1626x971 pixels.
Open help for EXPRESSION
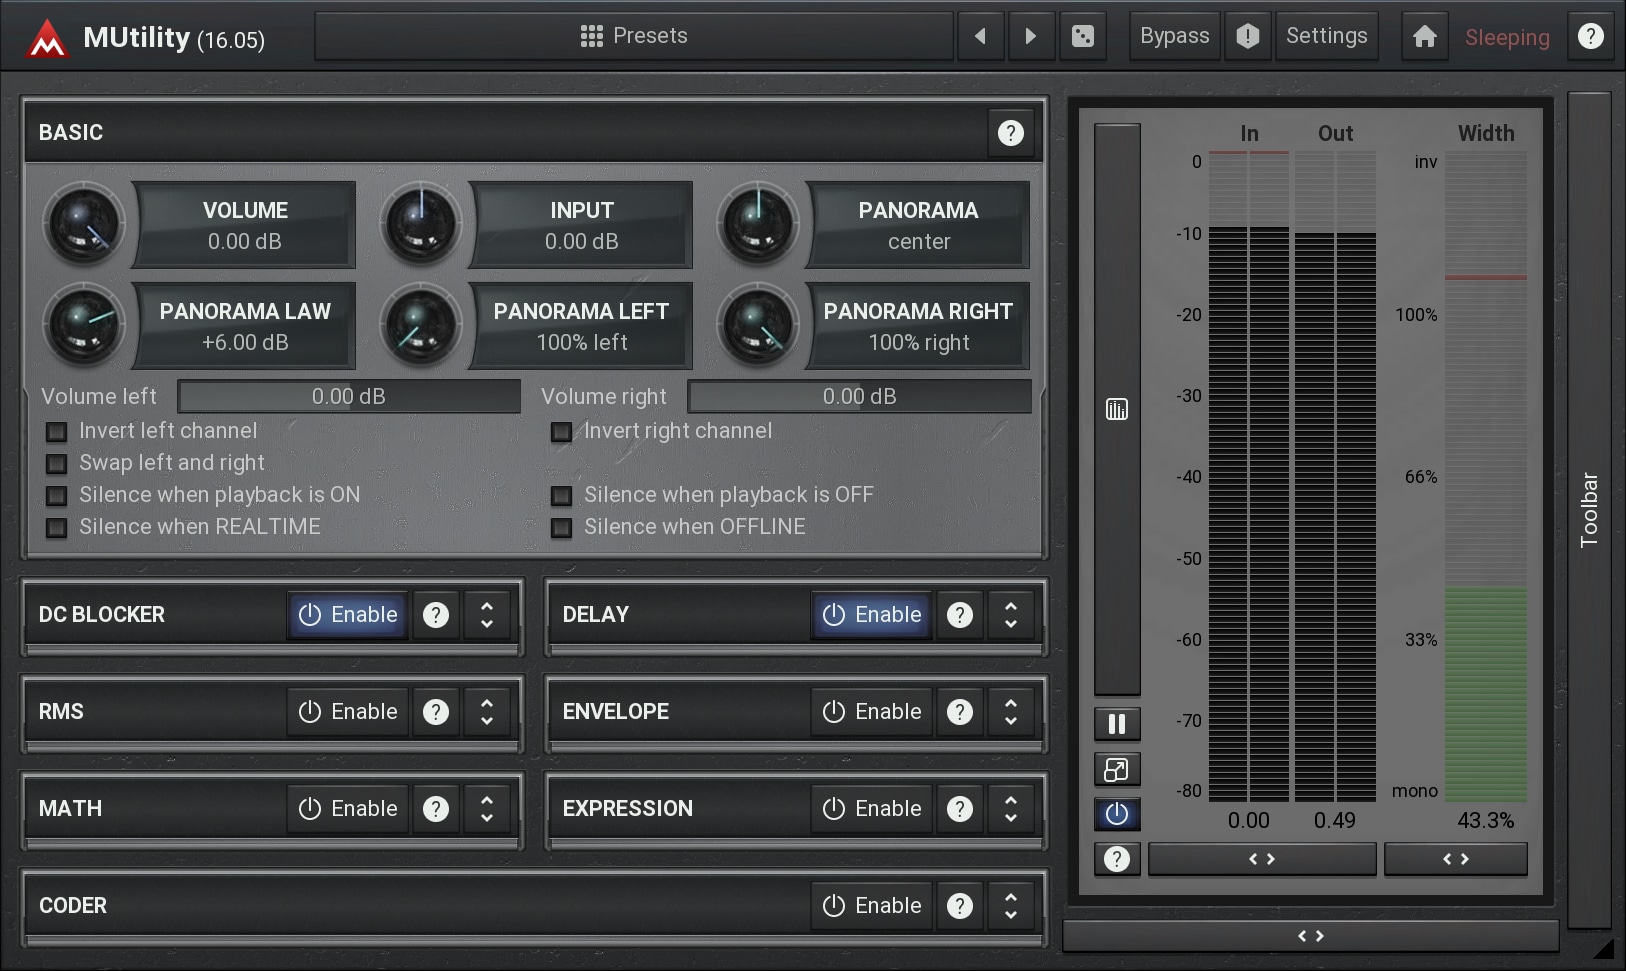[x=960, y=809]
